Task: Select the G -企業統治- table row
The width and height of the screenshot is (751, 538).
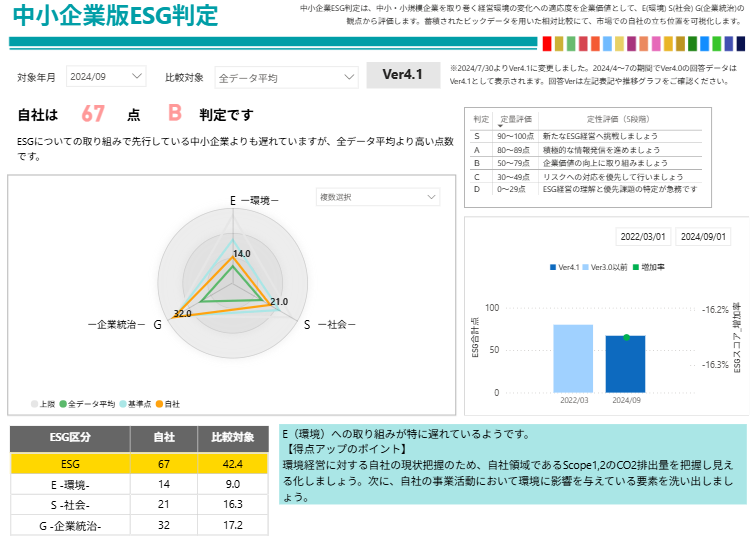Action: (x=139, y=525)
